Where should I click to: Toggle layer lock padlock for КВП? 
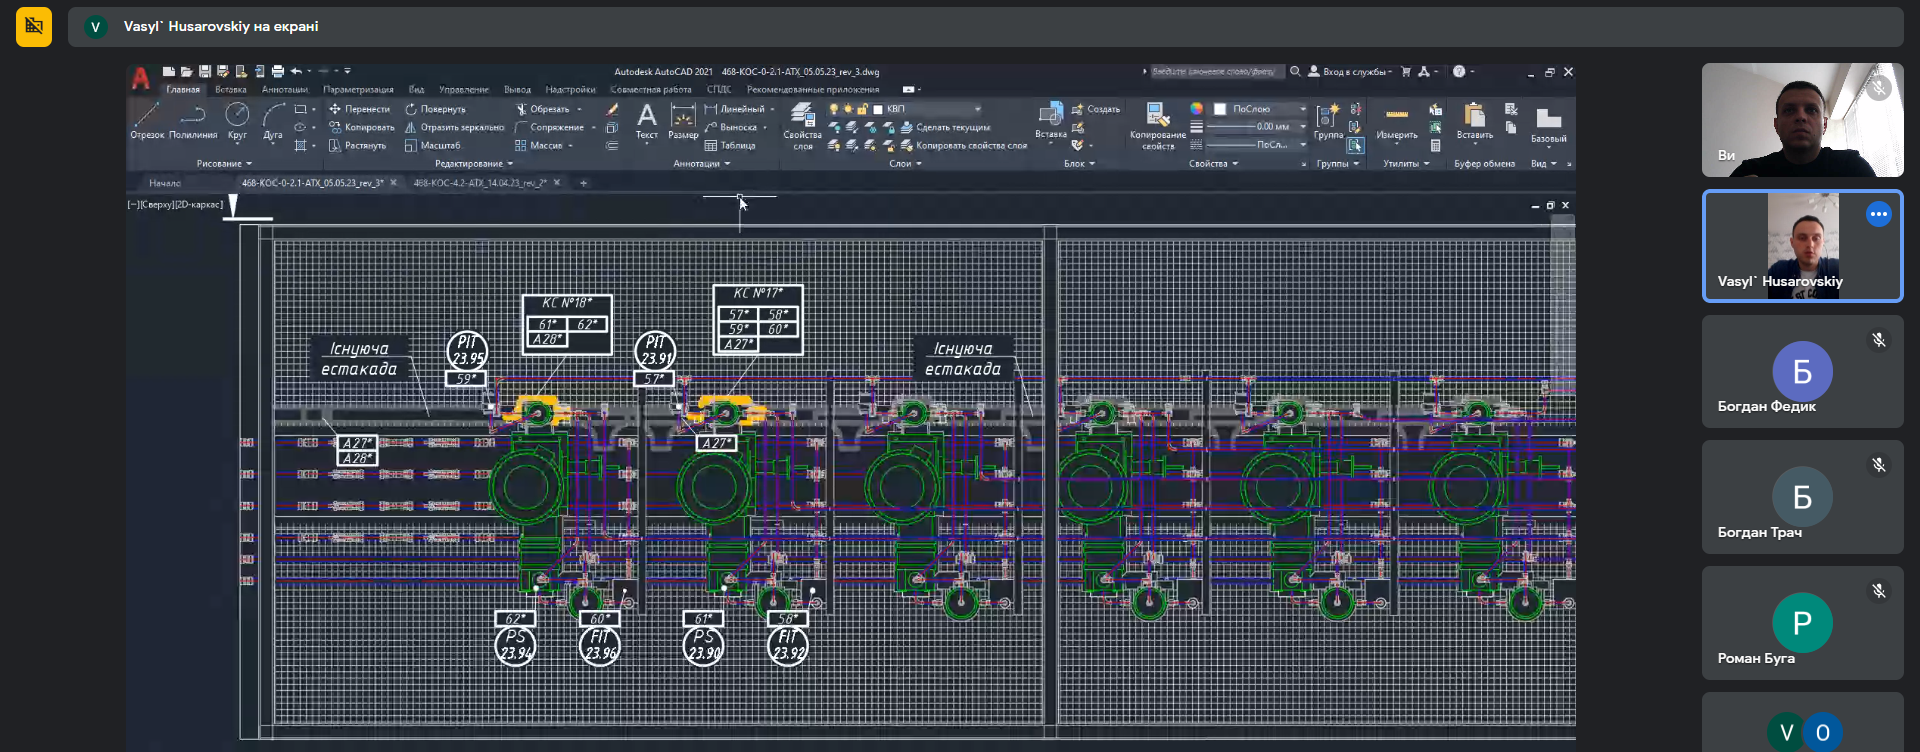(x=861, y=109)
